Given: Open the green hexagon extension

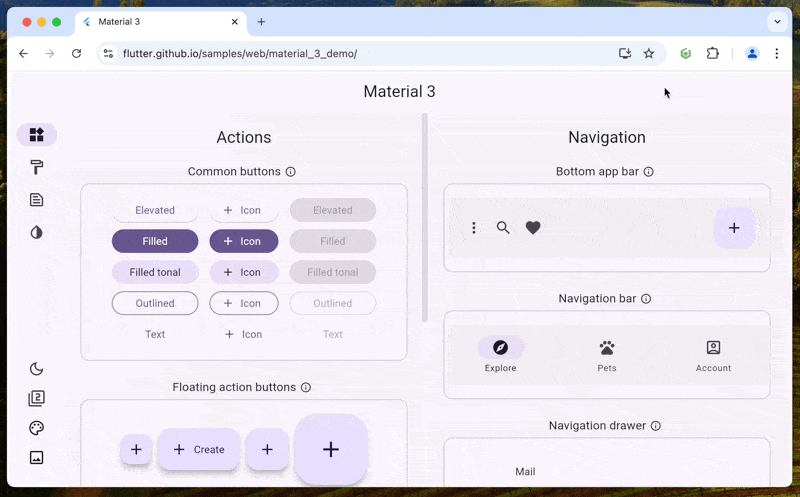Looking at the screenshot, I should click(686, 54).
